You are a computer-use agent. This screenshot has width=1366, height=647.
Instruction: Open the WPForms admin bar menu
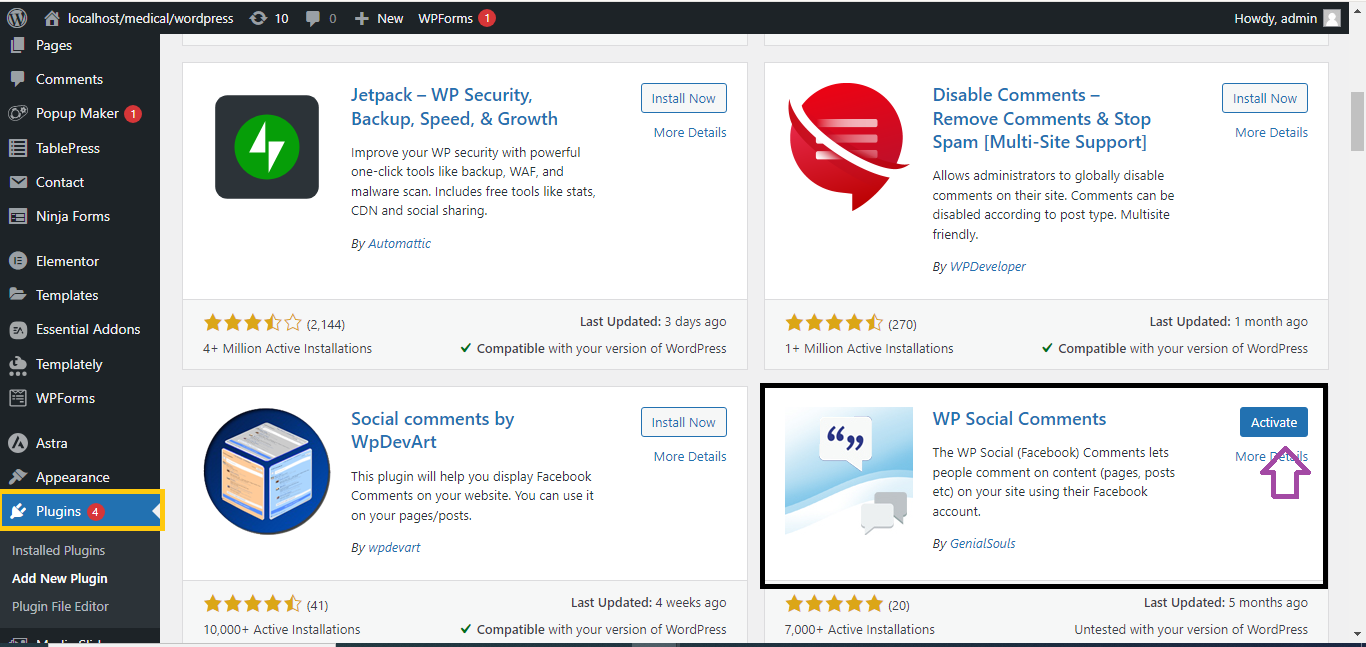[446, 18]
